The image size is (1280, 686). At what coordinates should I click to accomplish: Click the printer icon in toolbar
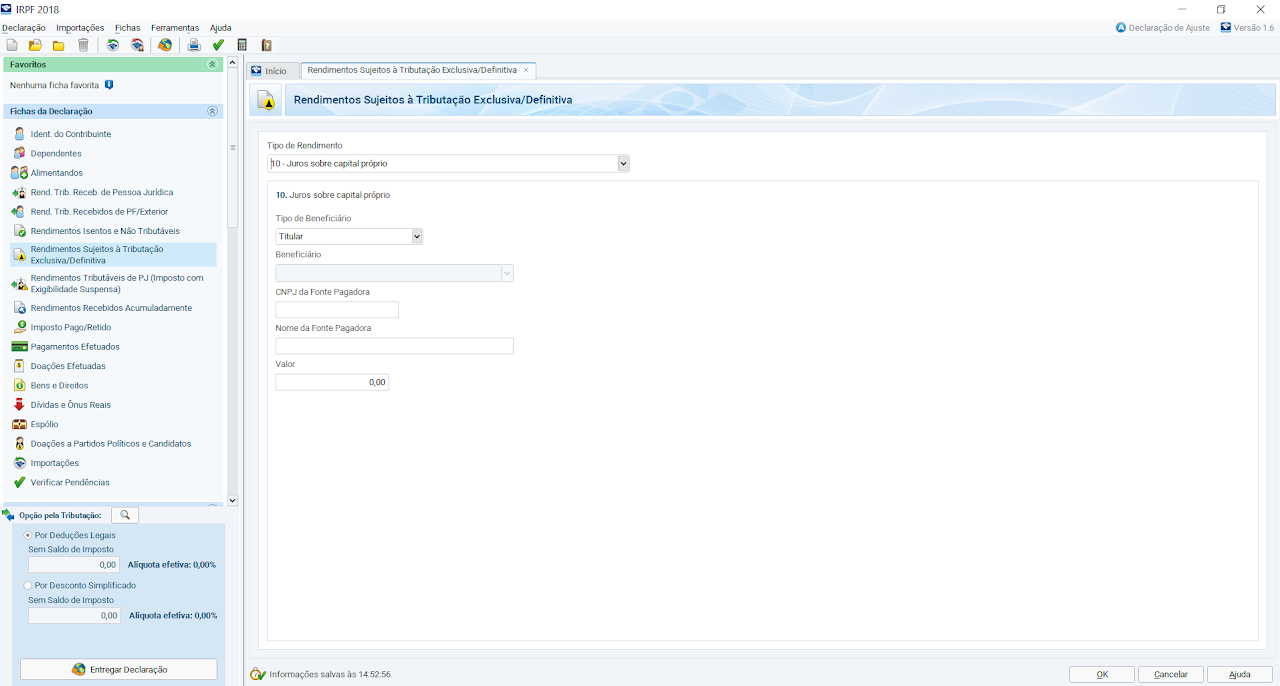pos(194,45)
